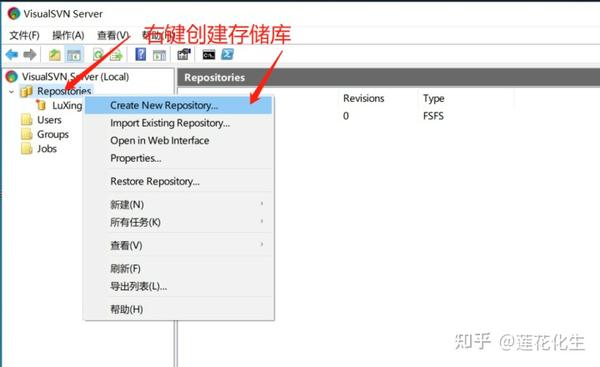Click the Jobs folder icon
Screen dimensions: 600x367
[26, 148]
